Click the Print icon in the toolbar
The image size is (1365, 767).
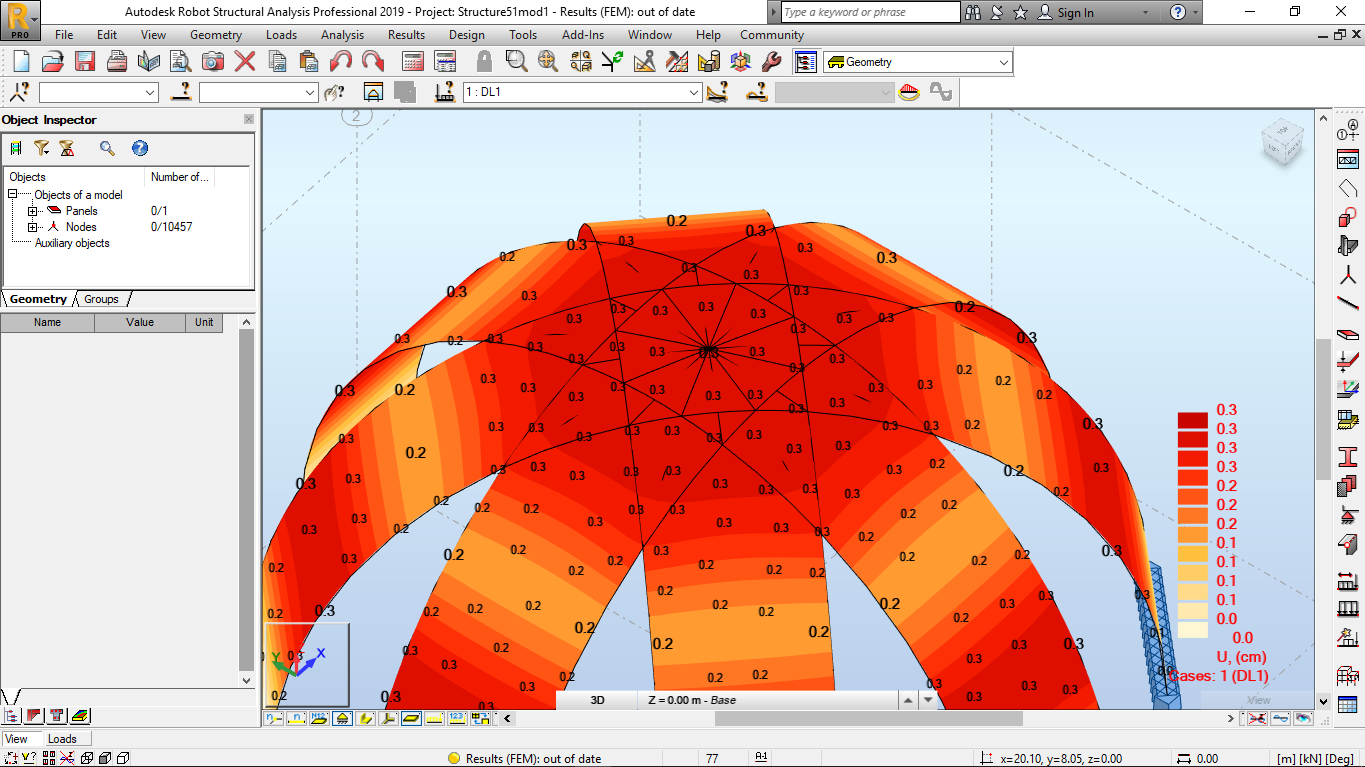116,61
